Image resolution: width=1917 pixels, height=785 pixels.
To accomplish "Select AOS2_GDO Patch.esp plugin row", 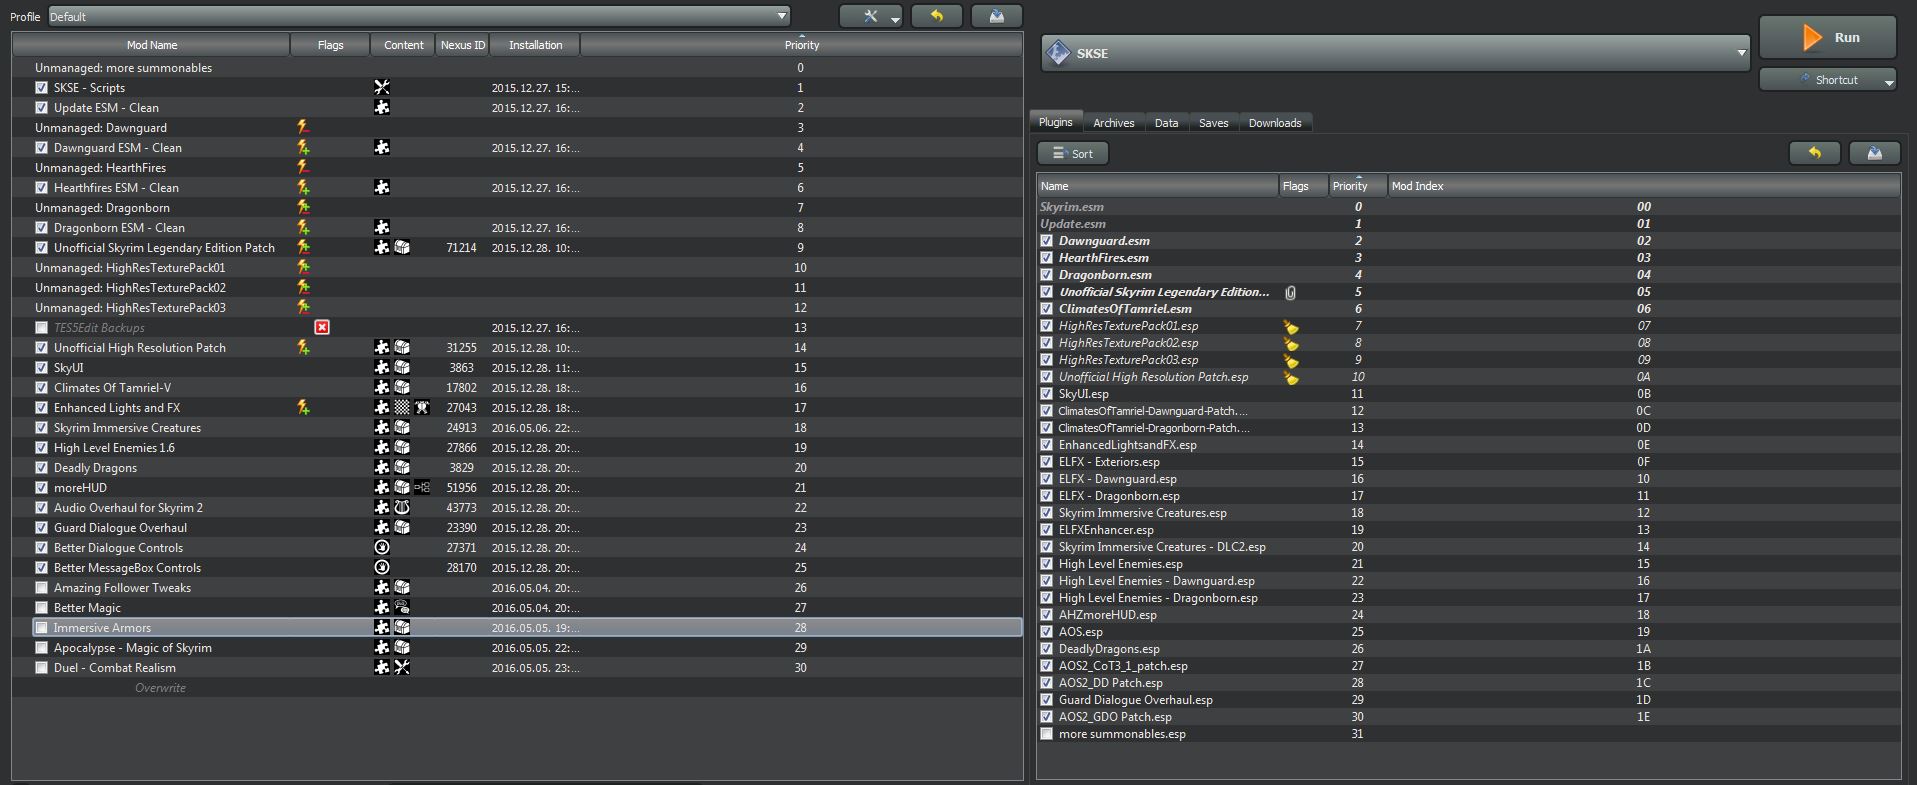I will (1468, 717).
